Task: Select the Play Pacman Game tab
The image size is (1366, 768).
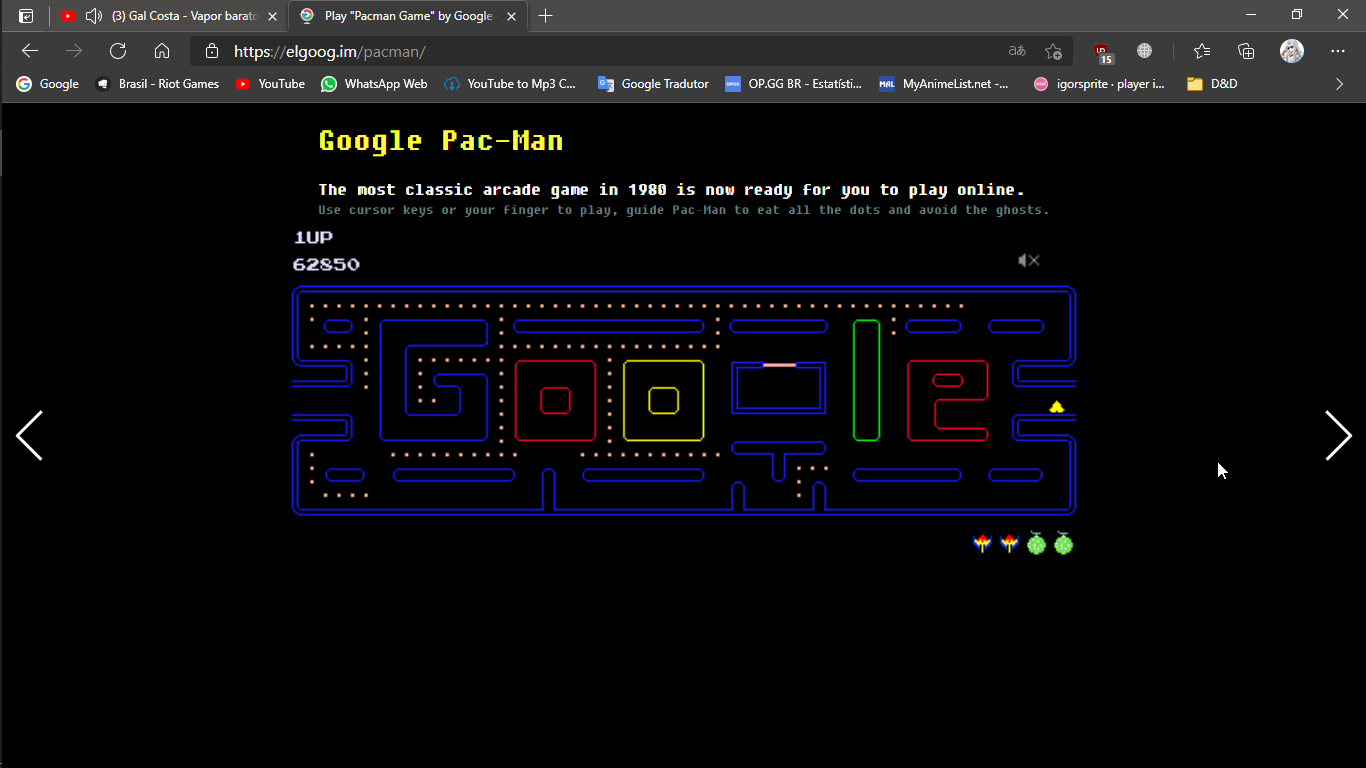Action: tap(408, 16)
